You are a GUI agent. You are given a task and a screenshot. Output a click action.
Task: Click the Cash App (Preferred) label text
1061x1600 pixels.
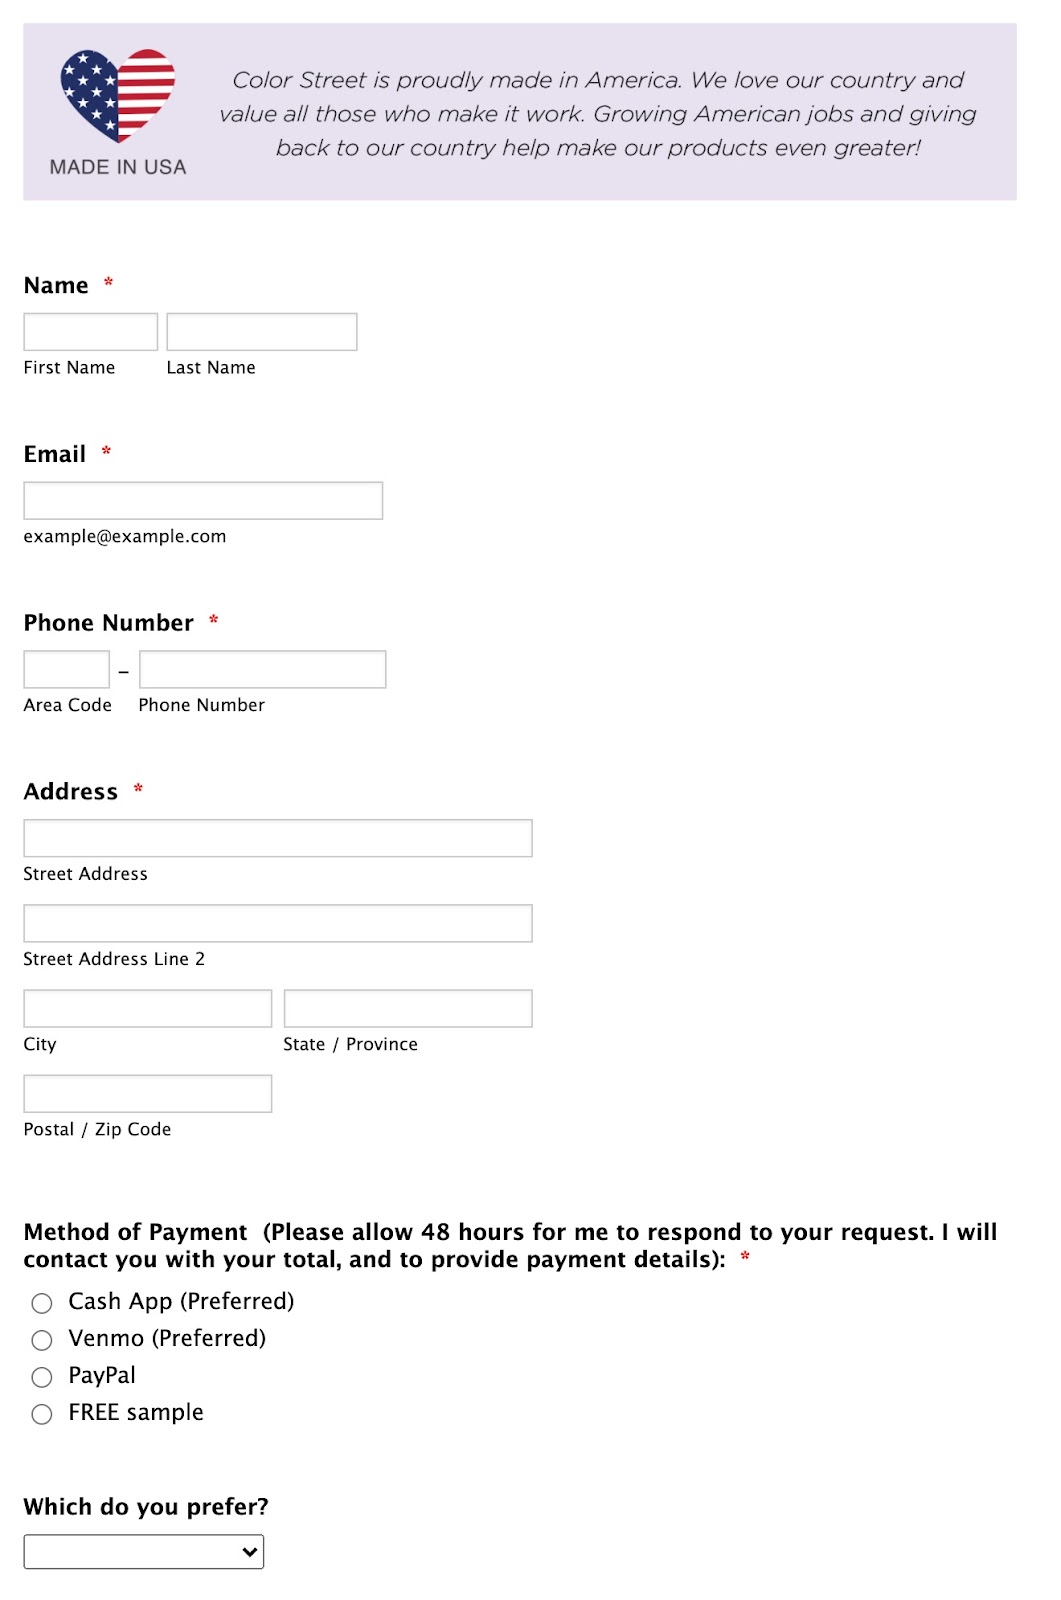[181, 1302]
